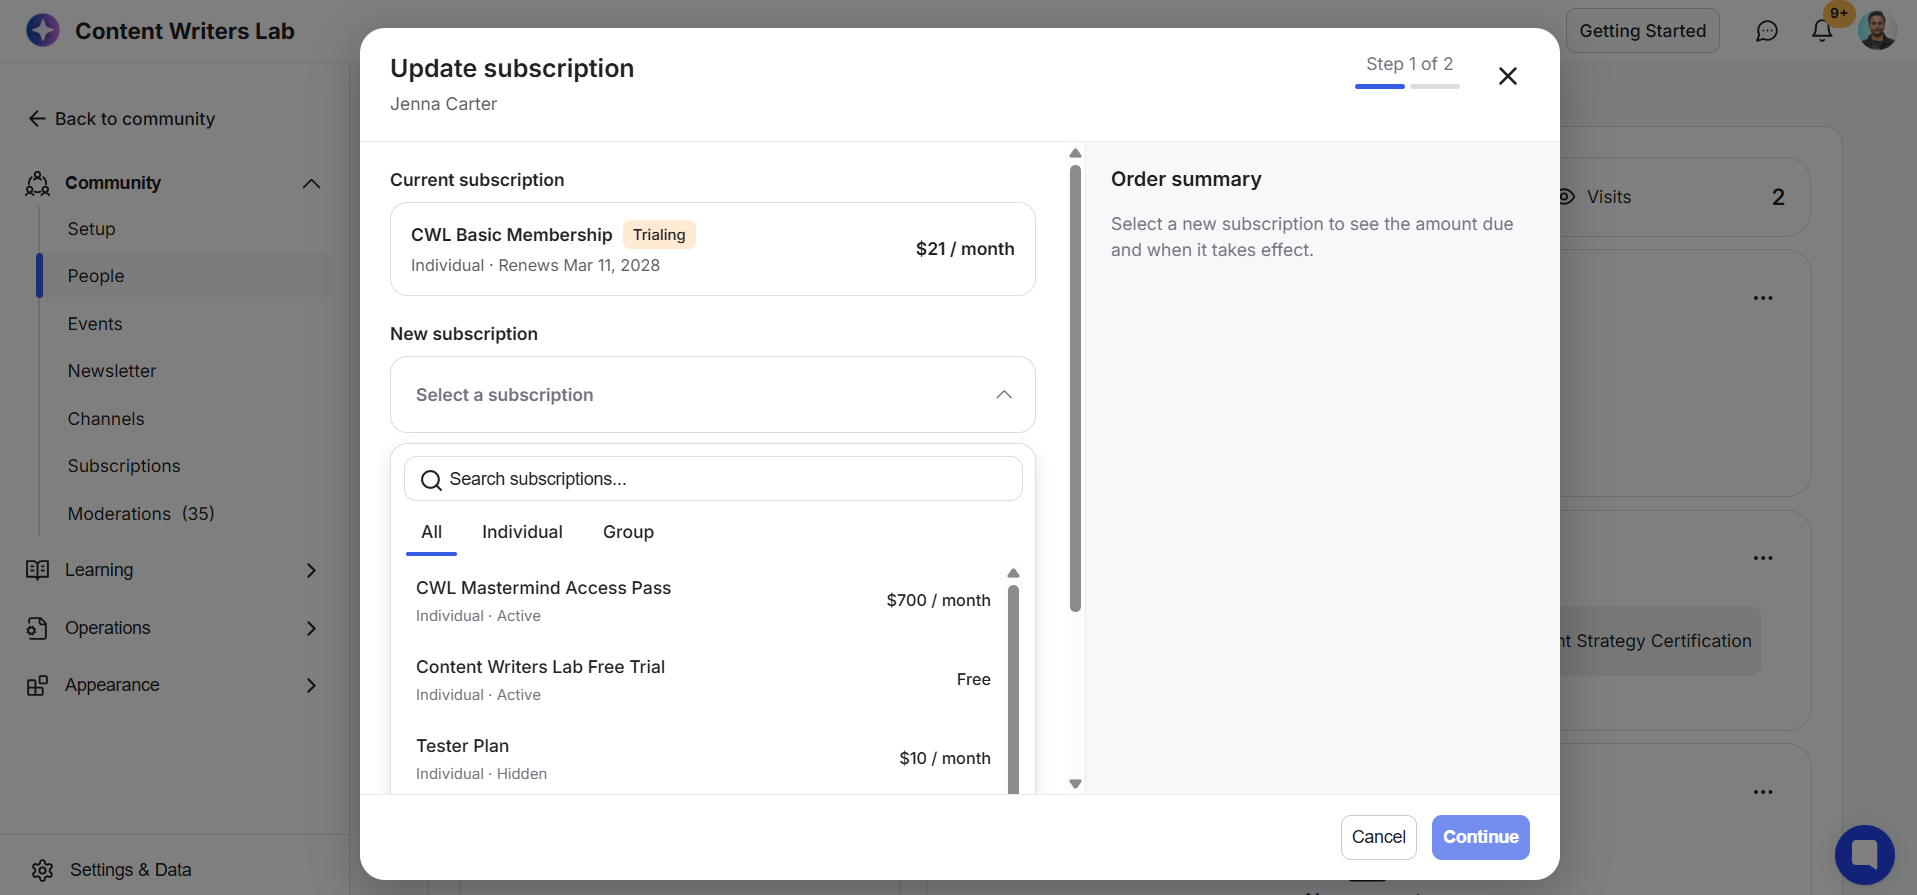The width and height of the screenshot is (1917, 895).
Task: Click the Community people icon in sidebar
Action: pos(38,183)
